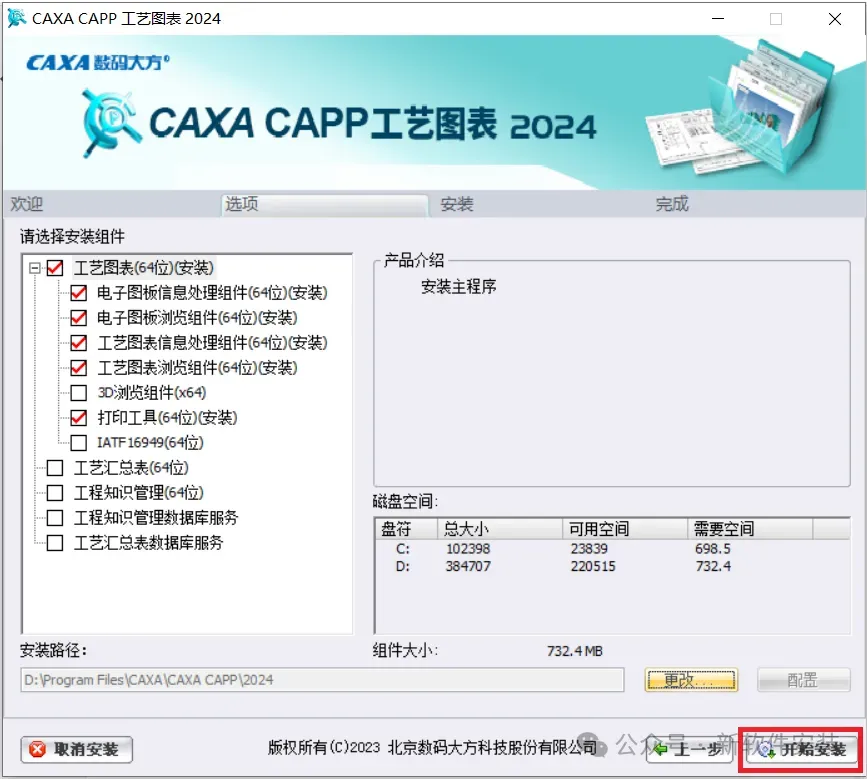Select the C: drive row
This screenshot has width=867, height=779.
point(612,549)
